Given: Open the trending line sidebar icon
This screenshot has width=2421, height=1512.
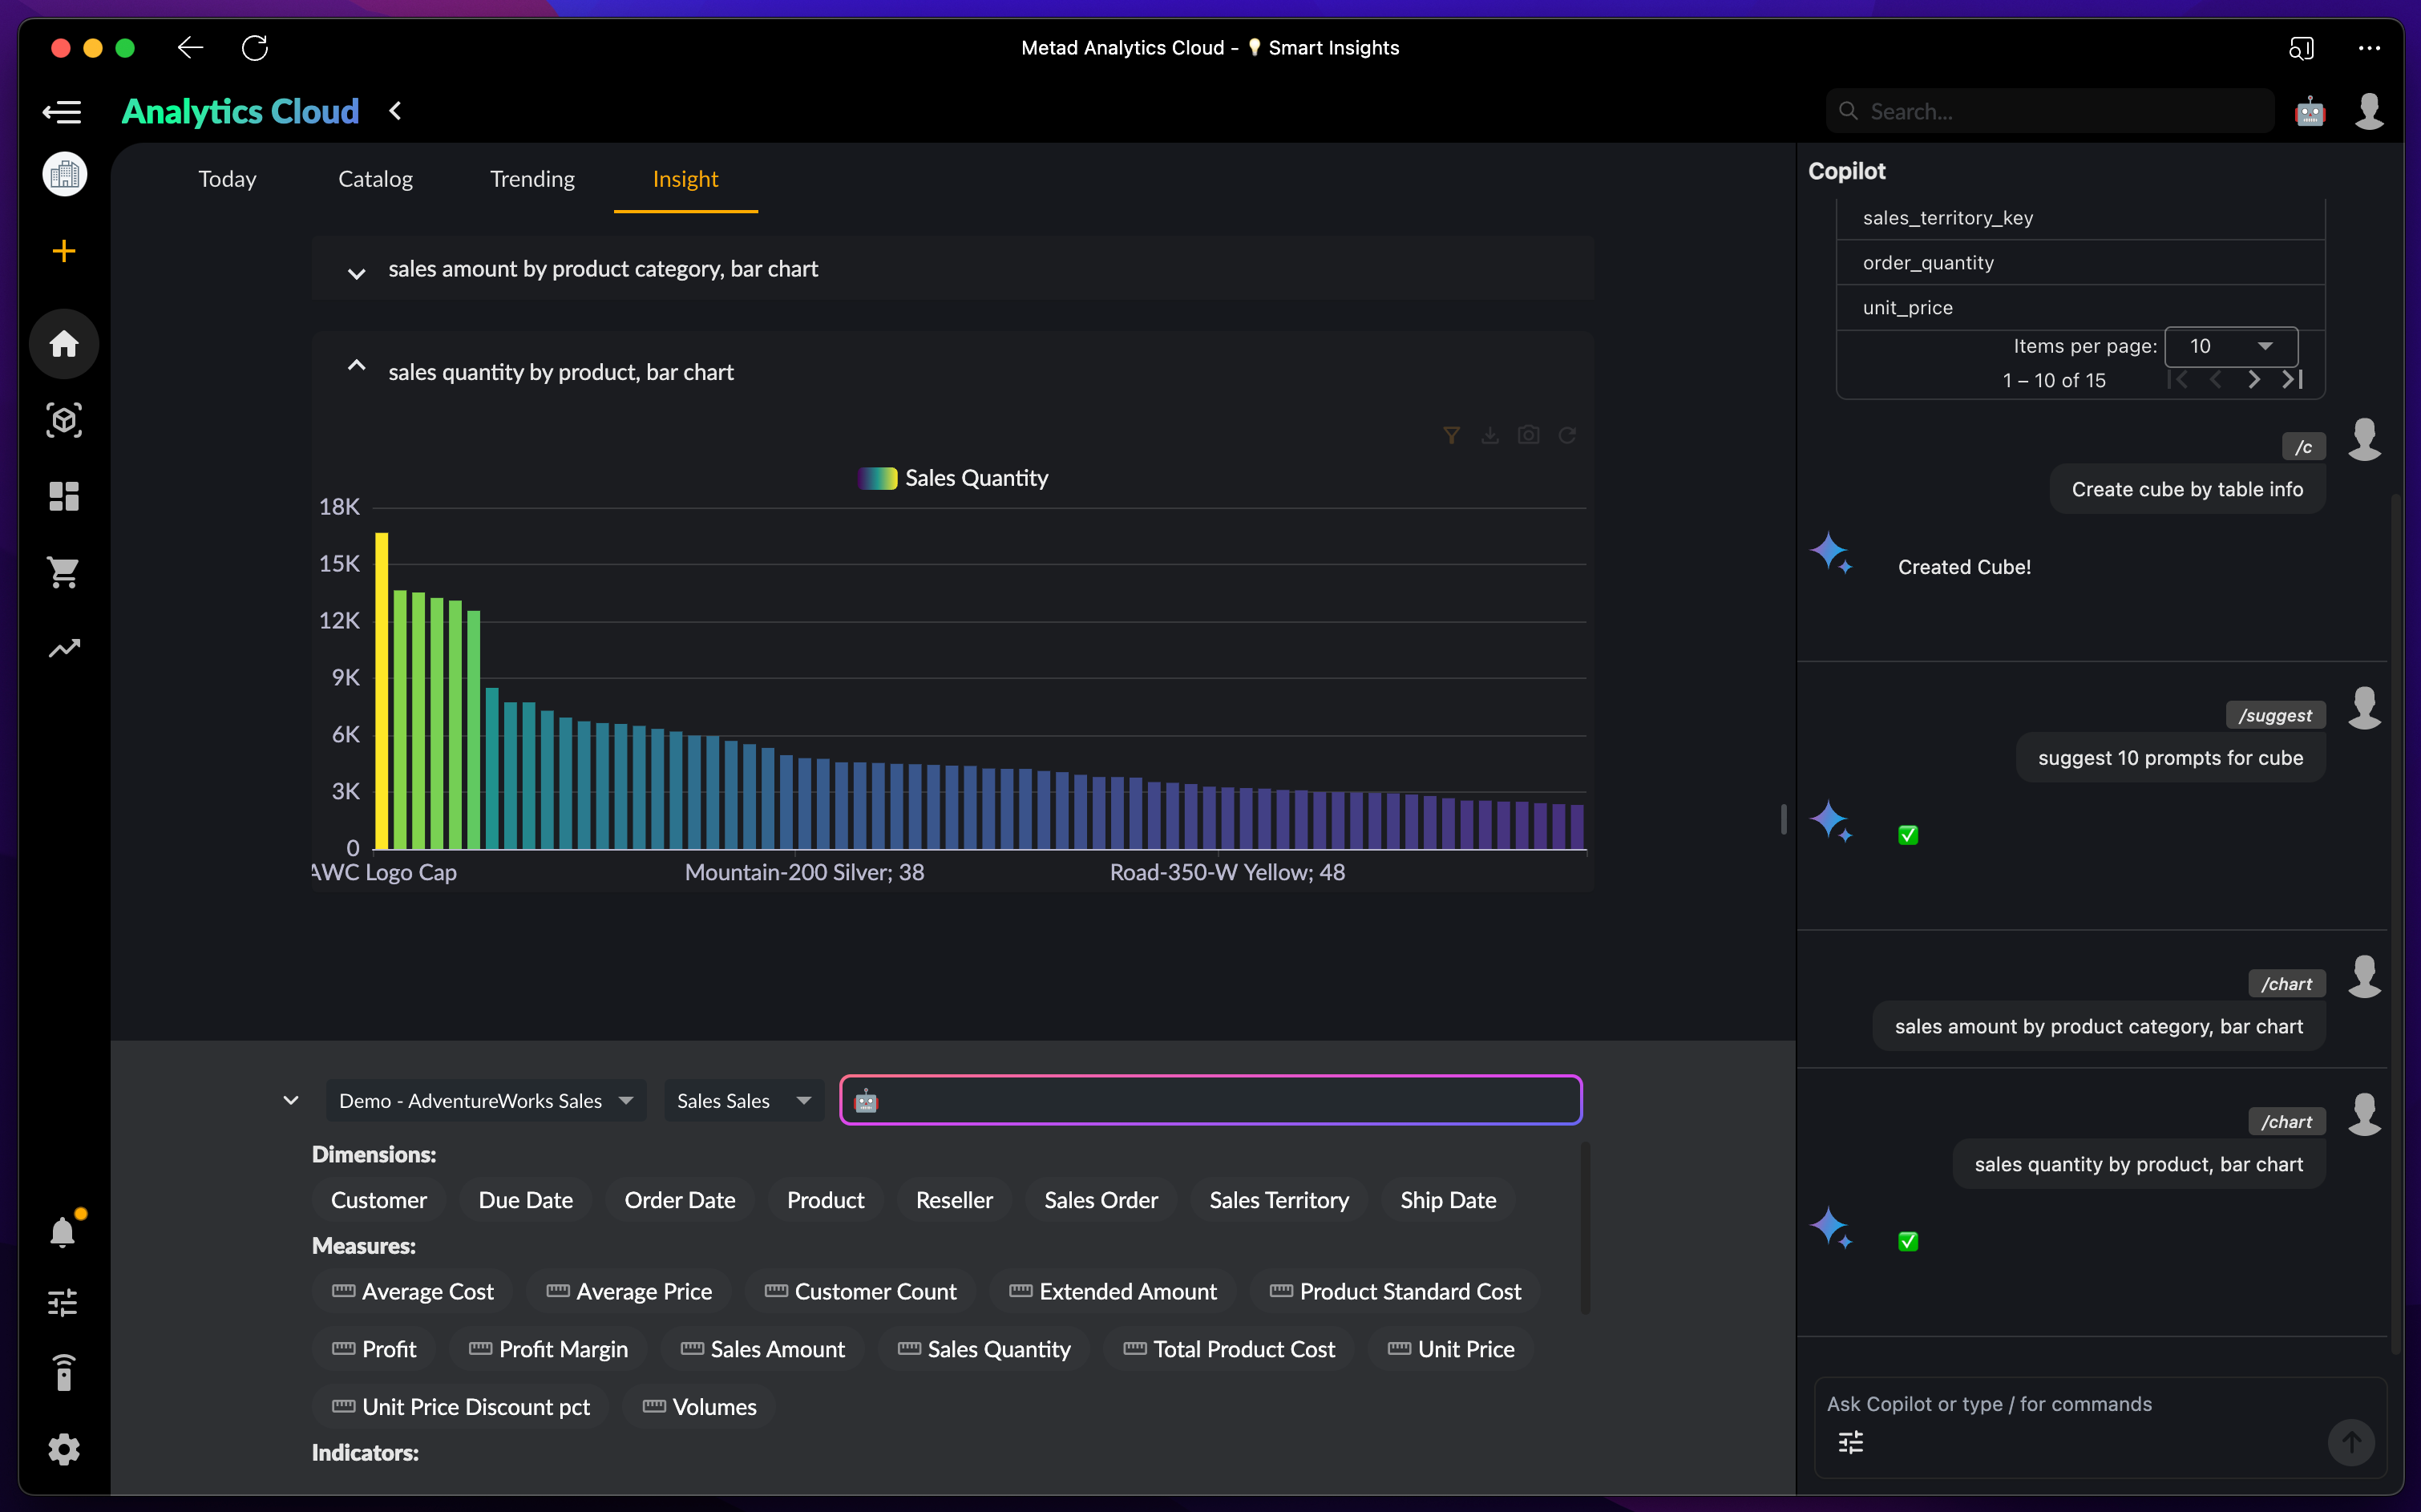Looking at the screenshot, I should [64, 649].
